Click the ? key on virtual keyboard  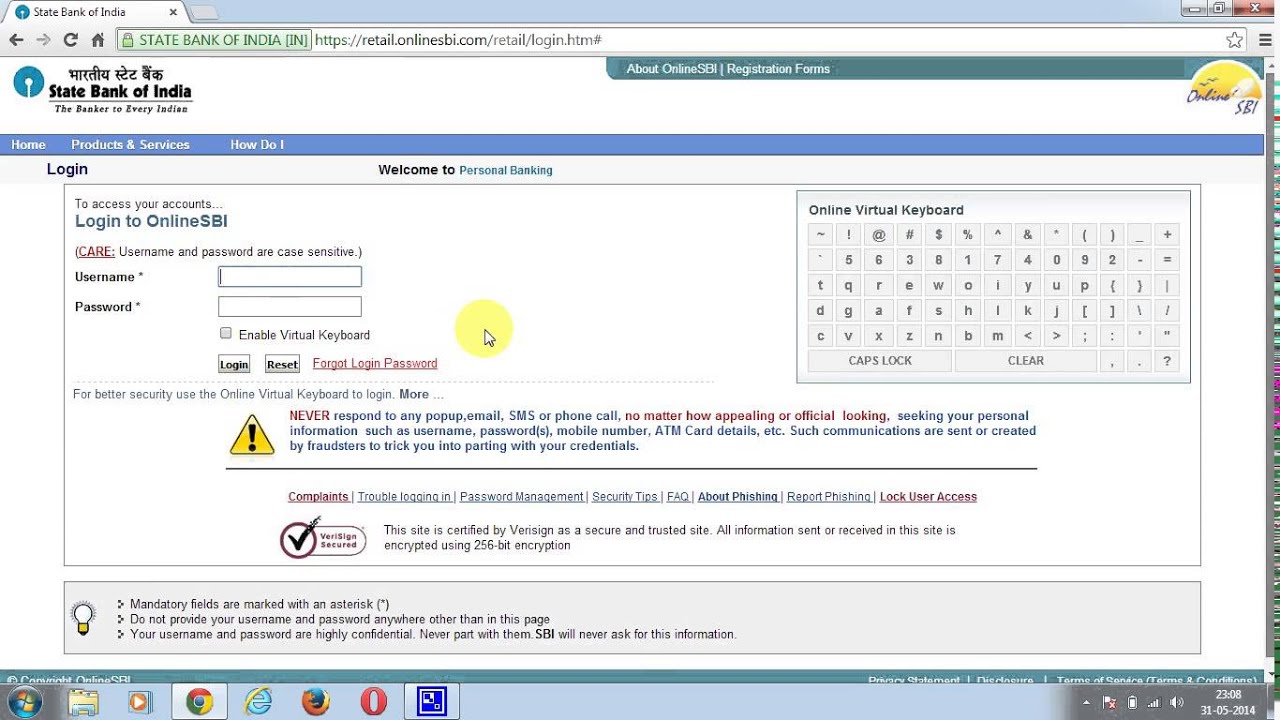pyautogui.click(x=1167, y=362)
